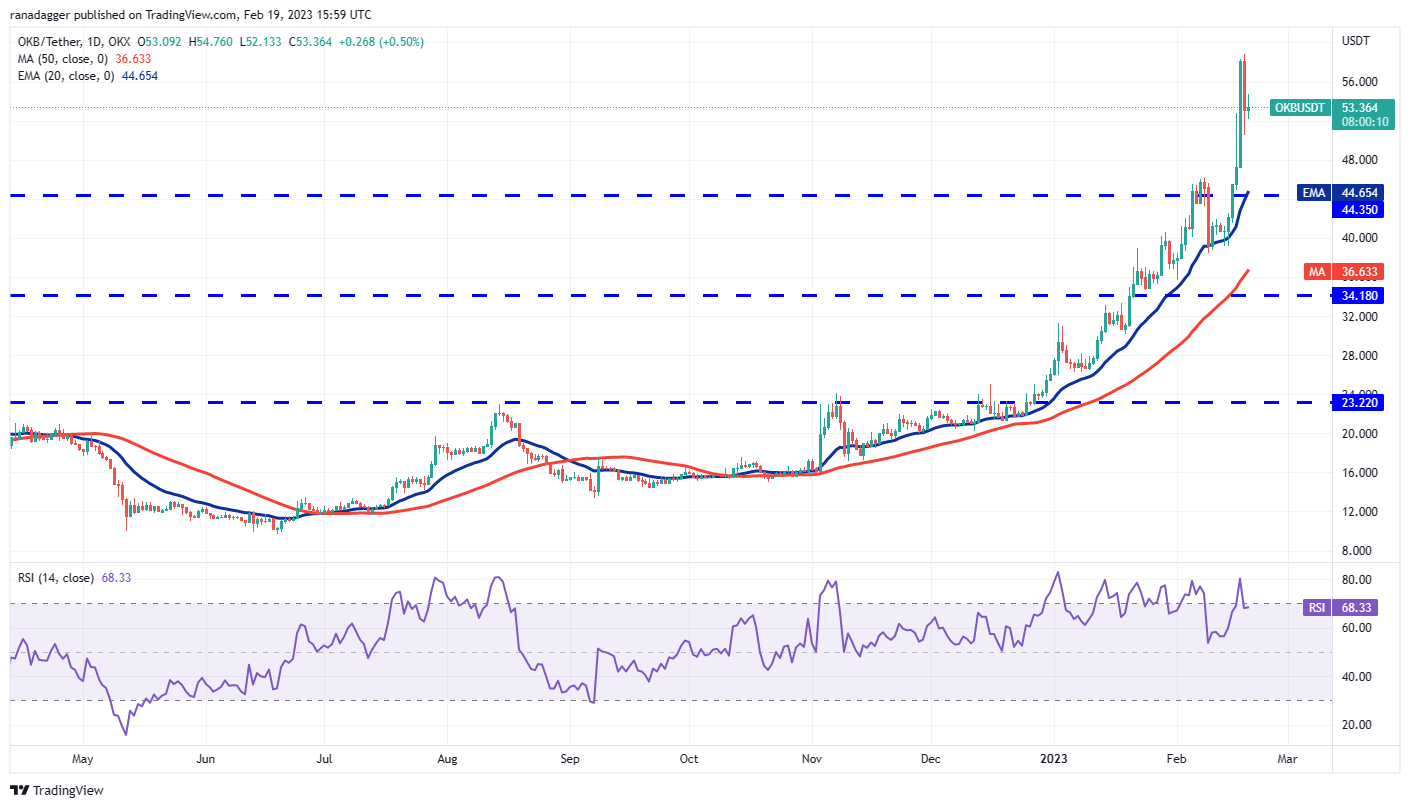
Task: Click the Aug marker on time axis
Action: point(447,759)
